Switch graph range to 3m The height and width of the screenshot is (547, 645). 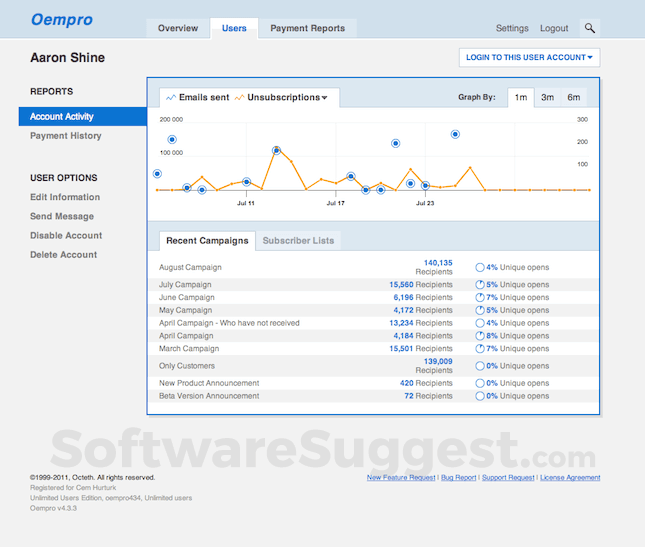pos(547,97)
